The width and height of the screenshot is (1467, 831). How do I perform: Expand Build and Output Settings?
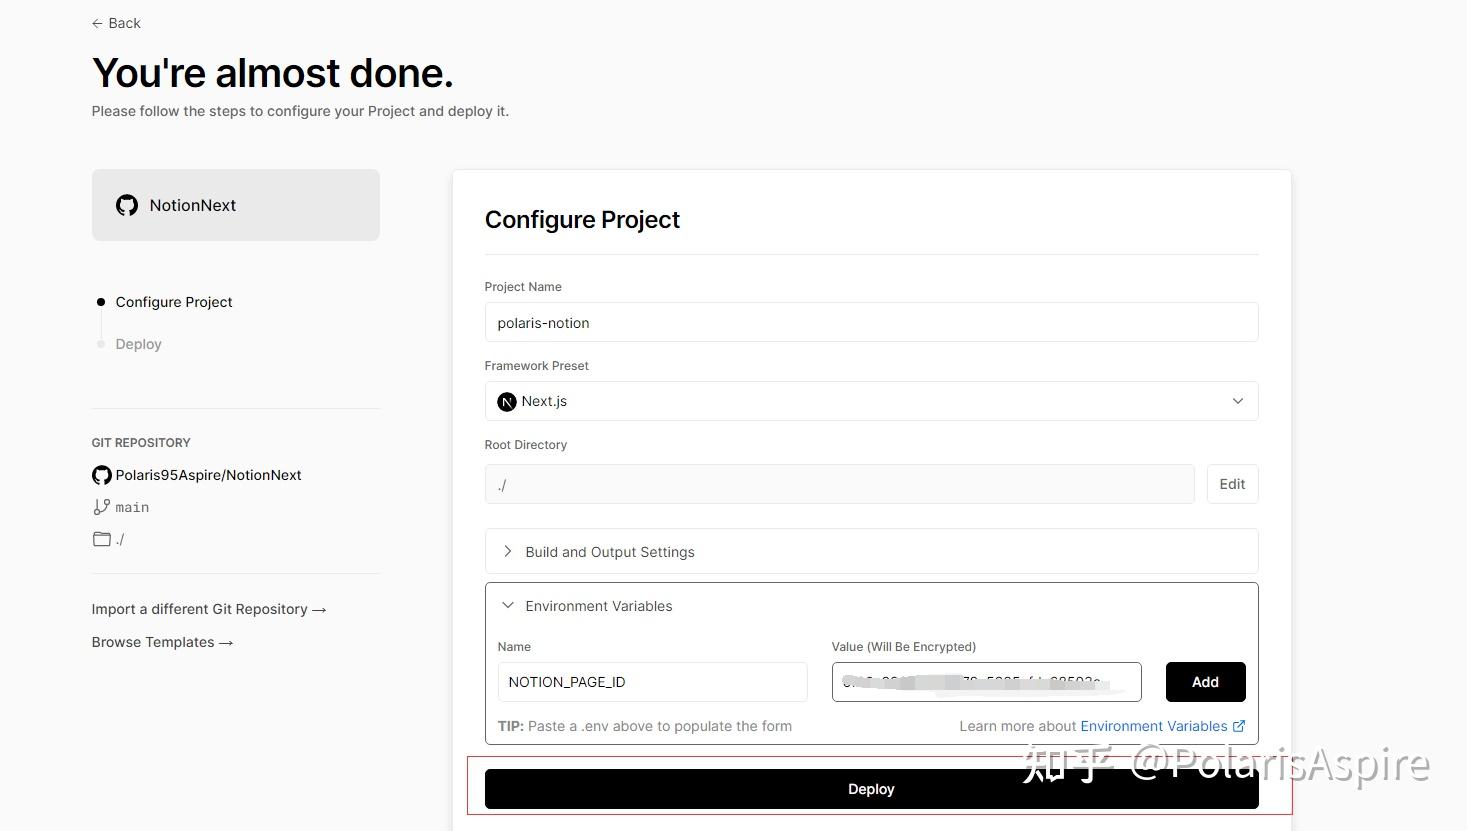coord(609,552)
